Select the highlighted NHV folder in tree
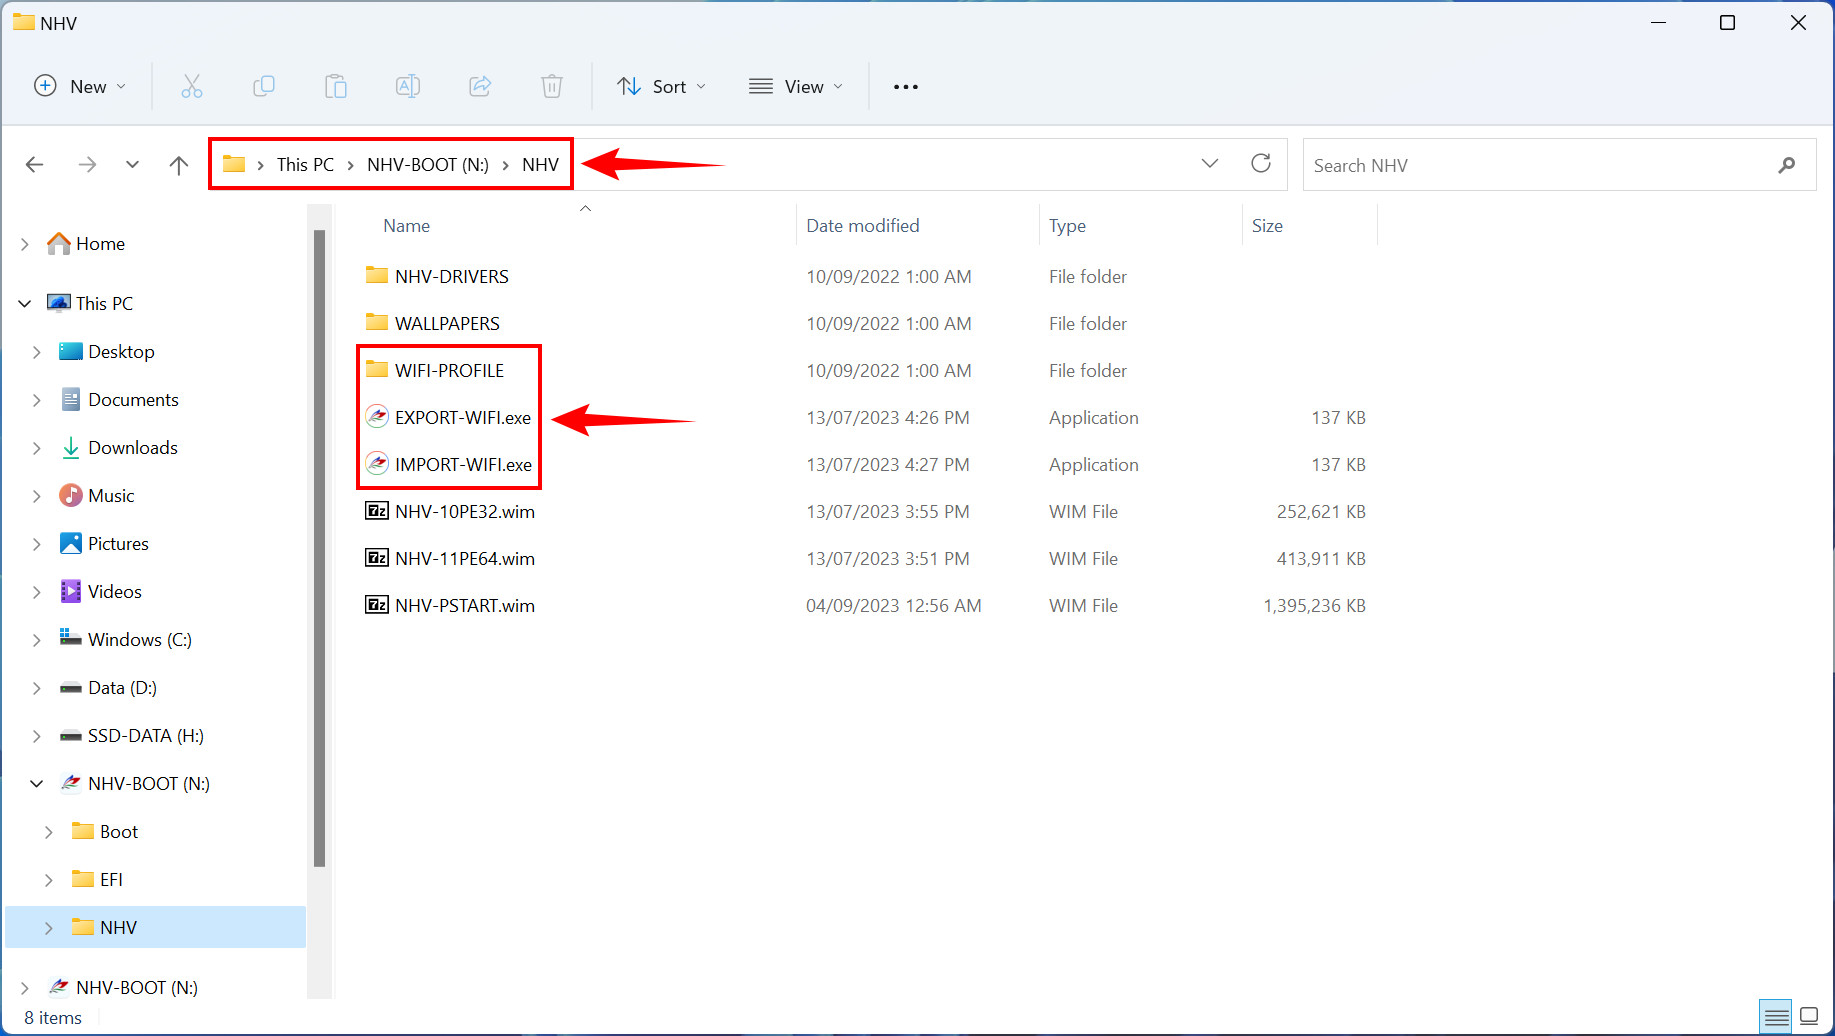1835x1036 pixels. click(x=155, y=927)
